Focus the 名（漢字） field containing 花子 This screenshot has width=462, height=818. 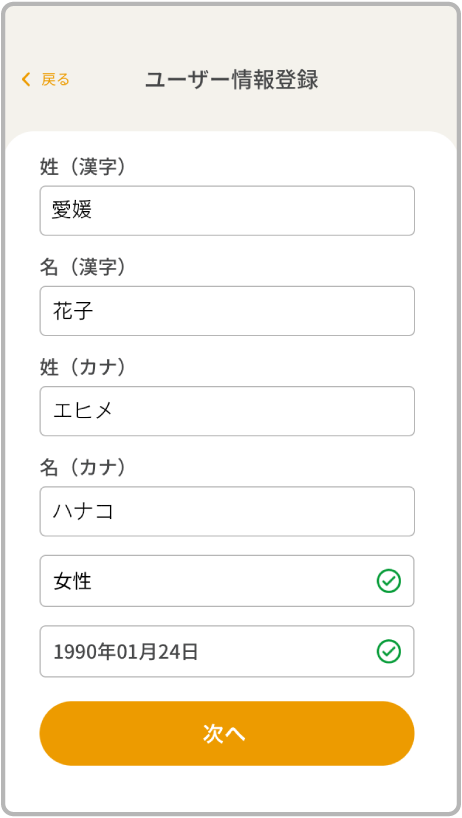227,311
